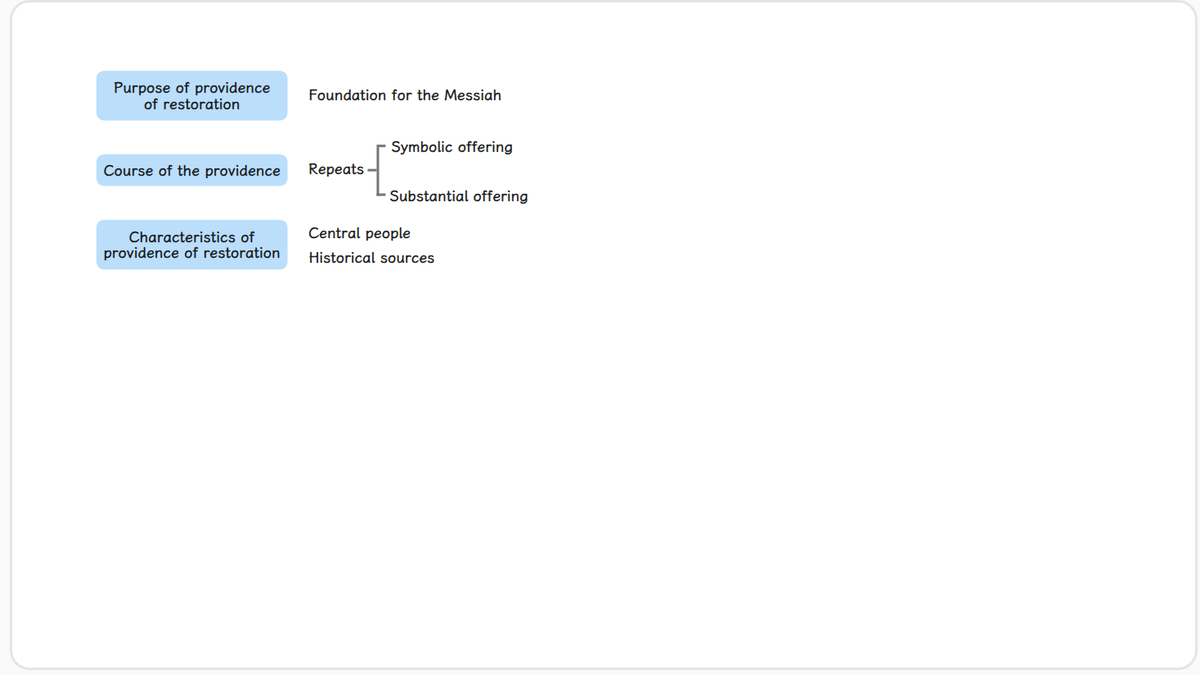Click the 'Foundation for the Messiah' text

point(405,95)
